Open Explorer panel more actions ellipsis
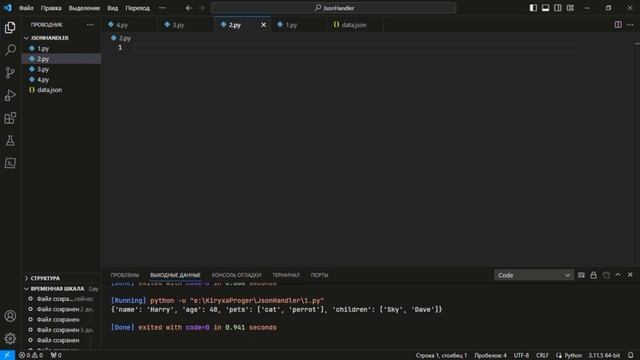 90,25
